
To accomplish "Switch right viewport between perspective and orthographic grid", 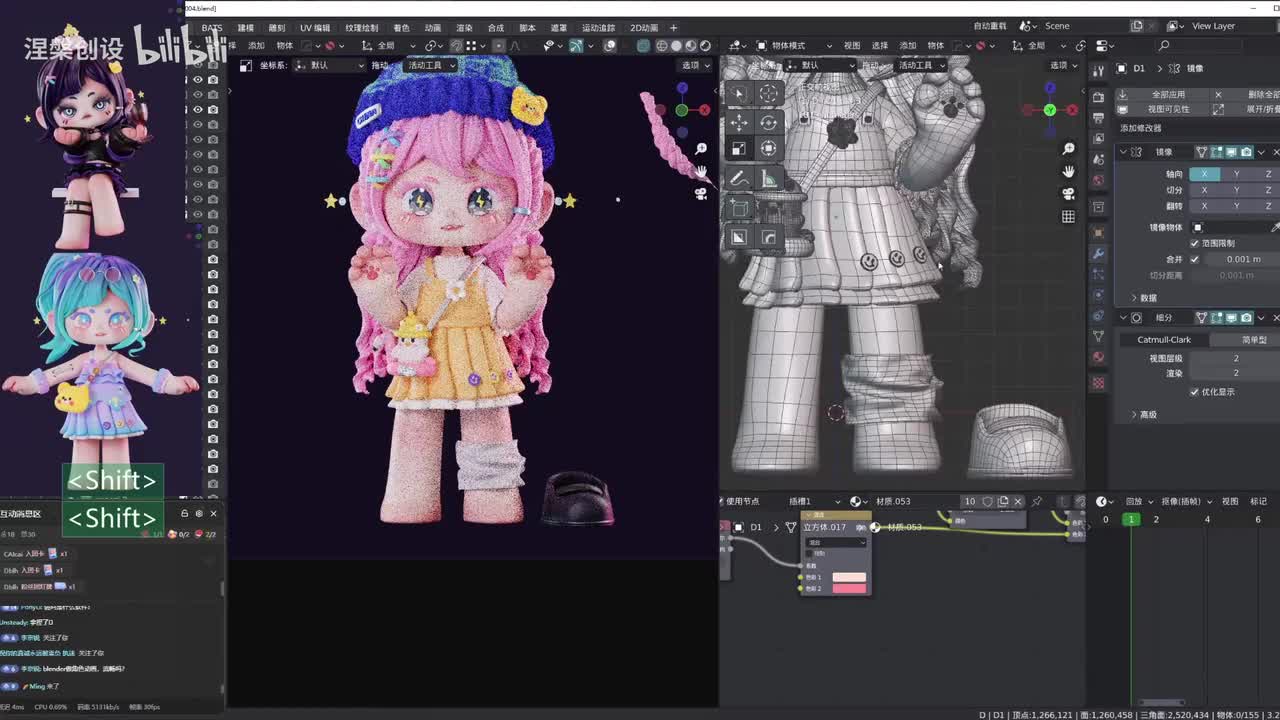I will (1068, 216).
